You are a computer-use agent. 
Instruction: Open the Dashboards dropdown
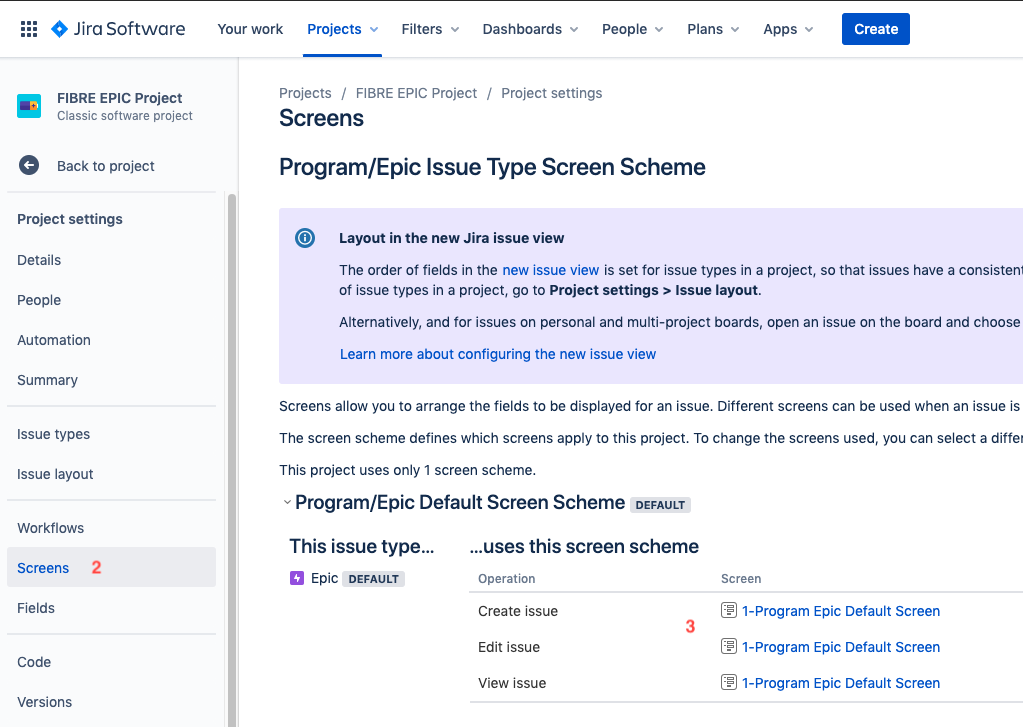tap(530, 29)
